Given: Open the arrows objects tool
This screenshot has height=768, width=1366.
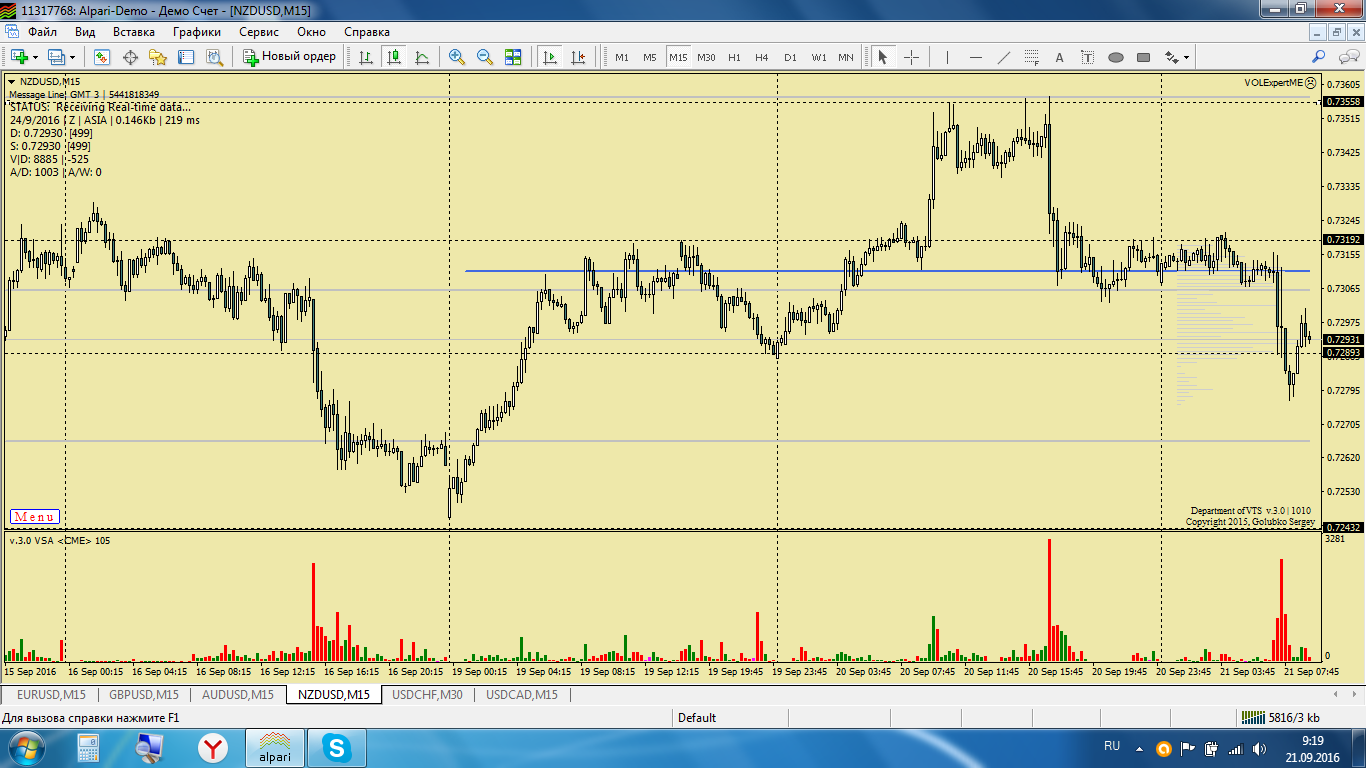Looking at the screenshot, I should (x=1171, y=57).
